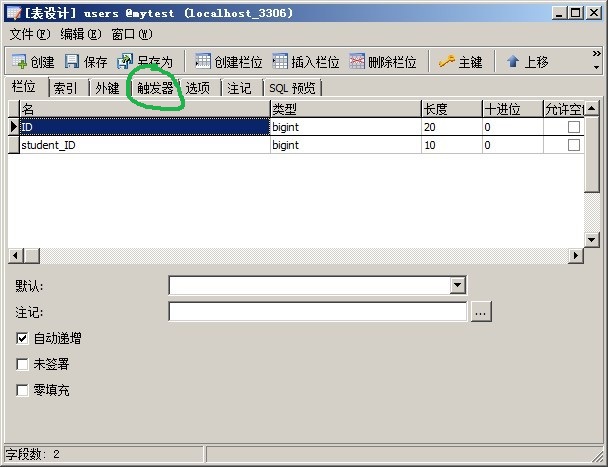The height and width of the screenshot is (467, 608).
Task: Click the row selector of ID row
Action: pyautogui.click(x=14, y=127)
